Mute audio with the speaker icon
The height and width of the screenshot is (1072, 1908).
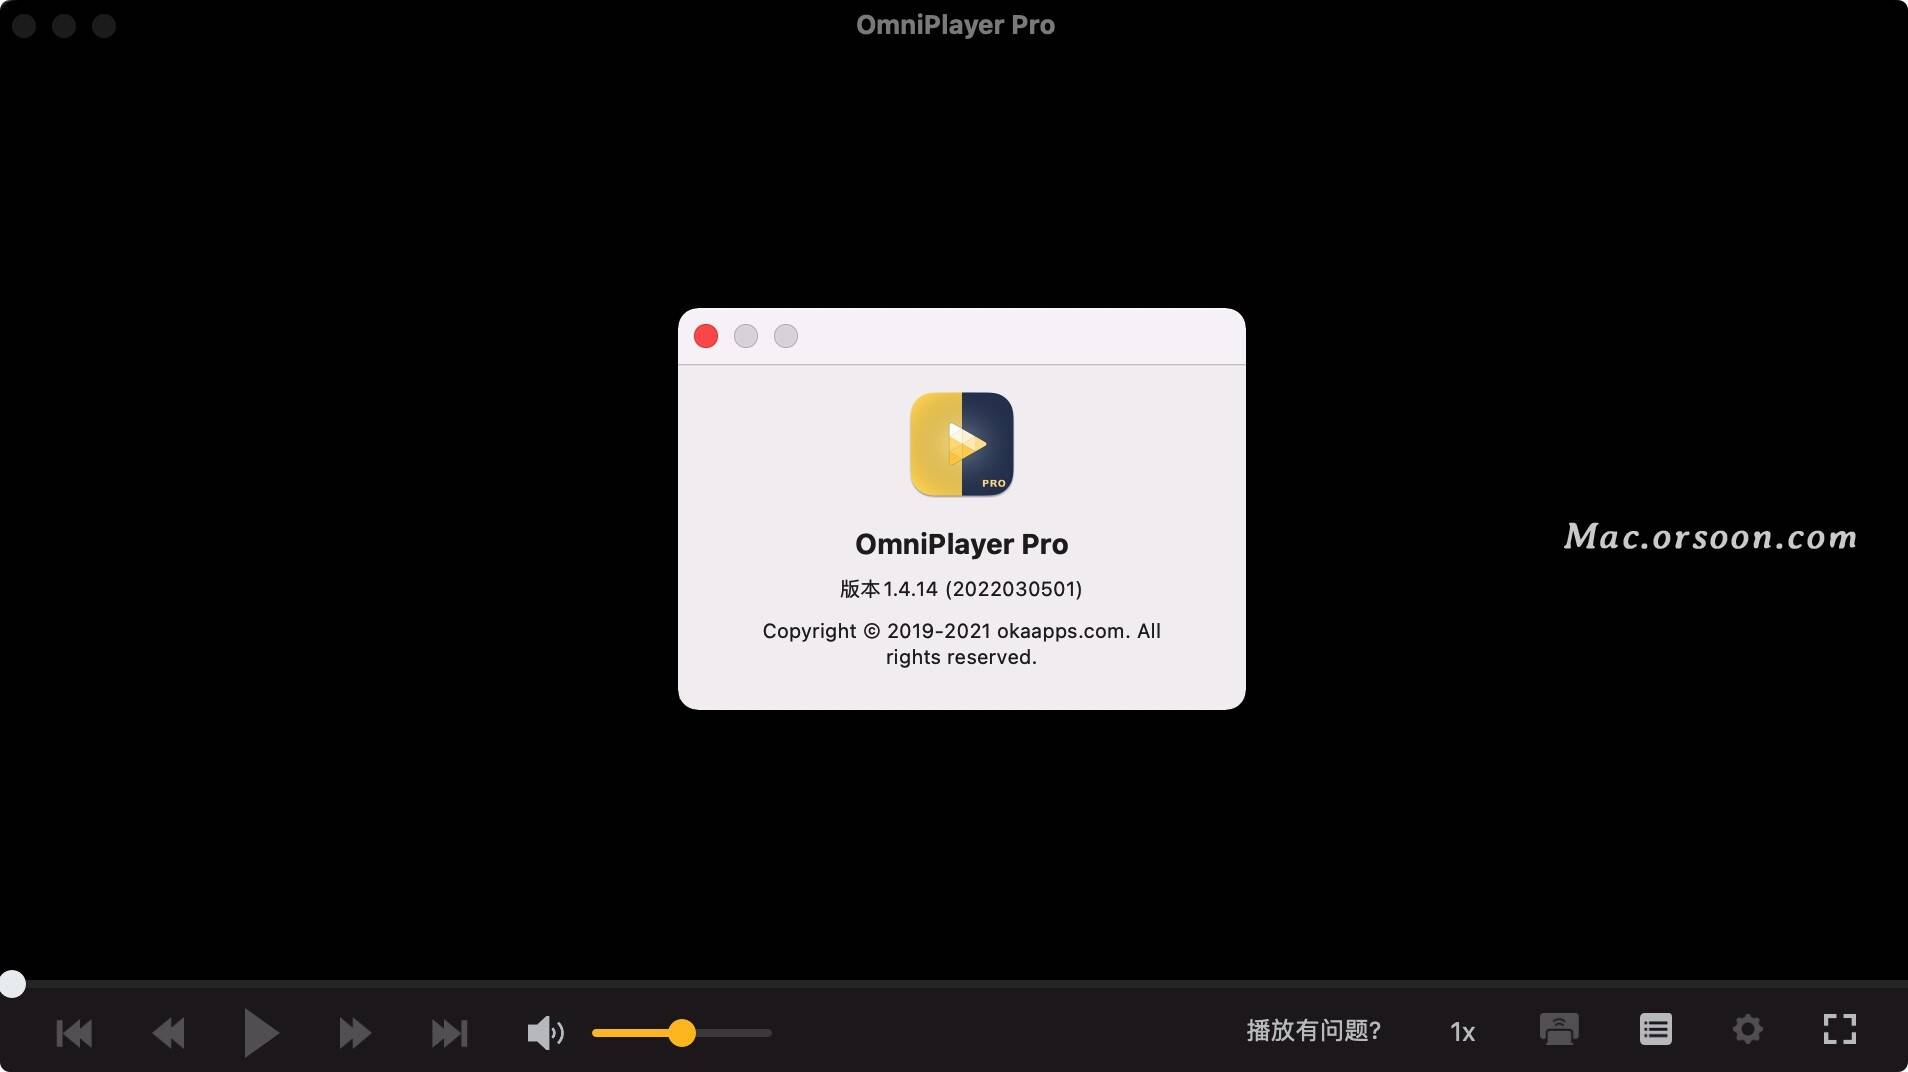coord(545,1032)
